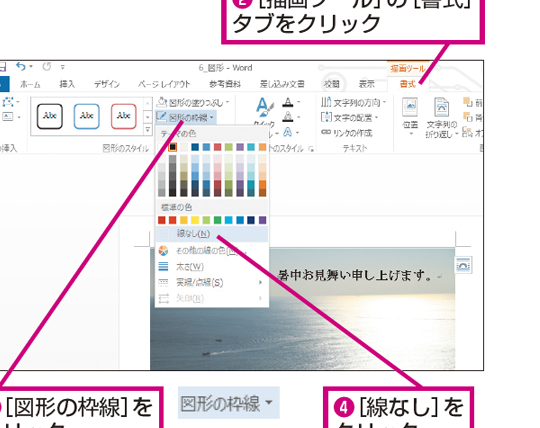
Task: Click the large Quick Styles A icon
Action: 264,107
